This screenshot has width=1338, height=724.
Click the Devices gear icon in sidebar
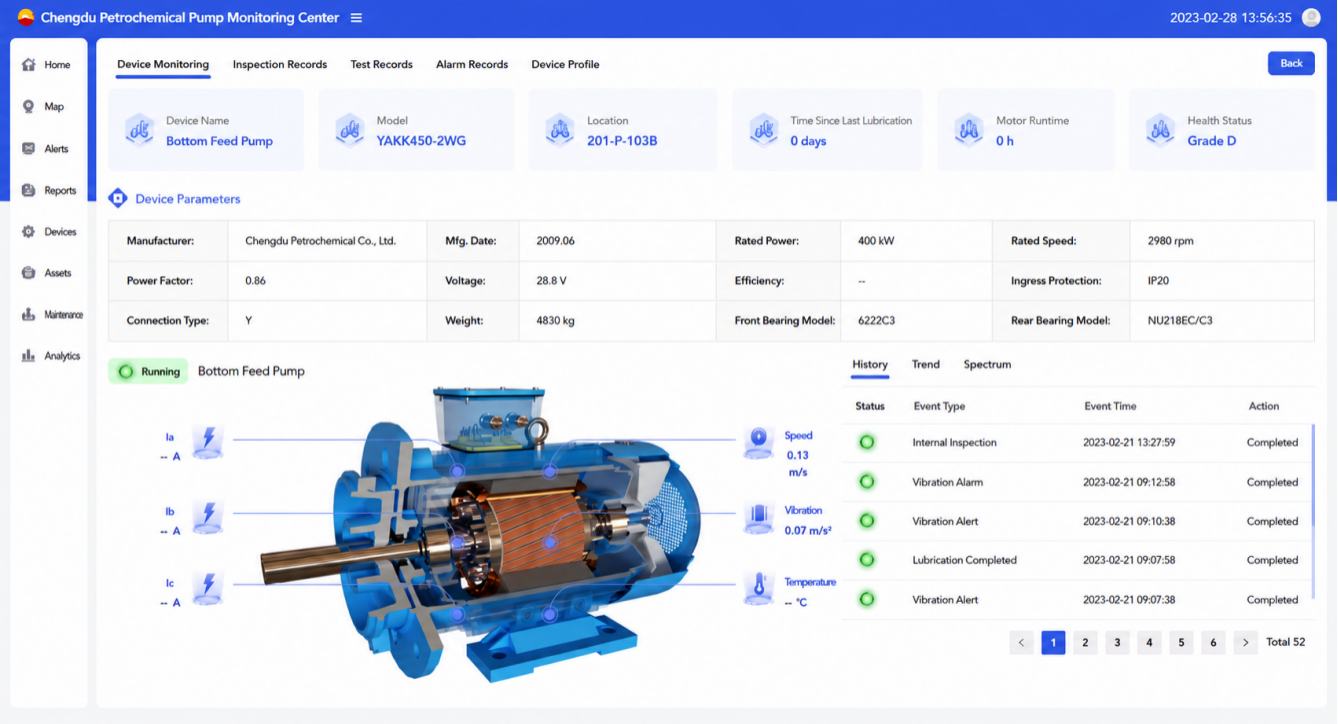(28, 232)
